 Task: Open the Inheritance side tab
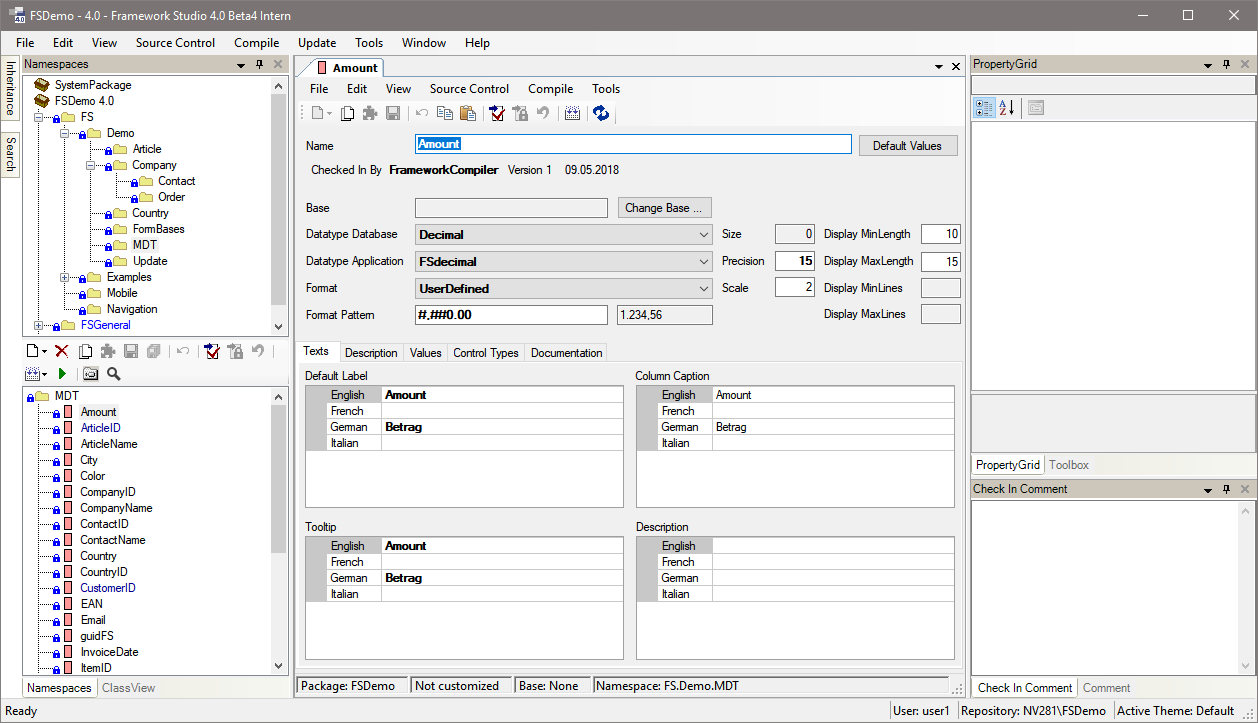click(9, 89)
